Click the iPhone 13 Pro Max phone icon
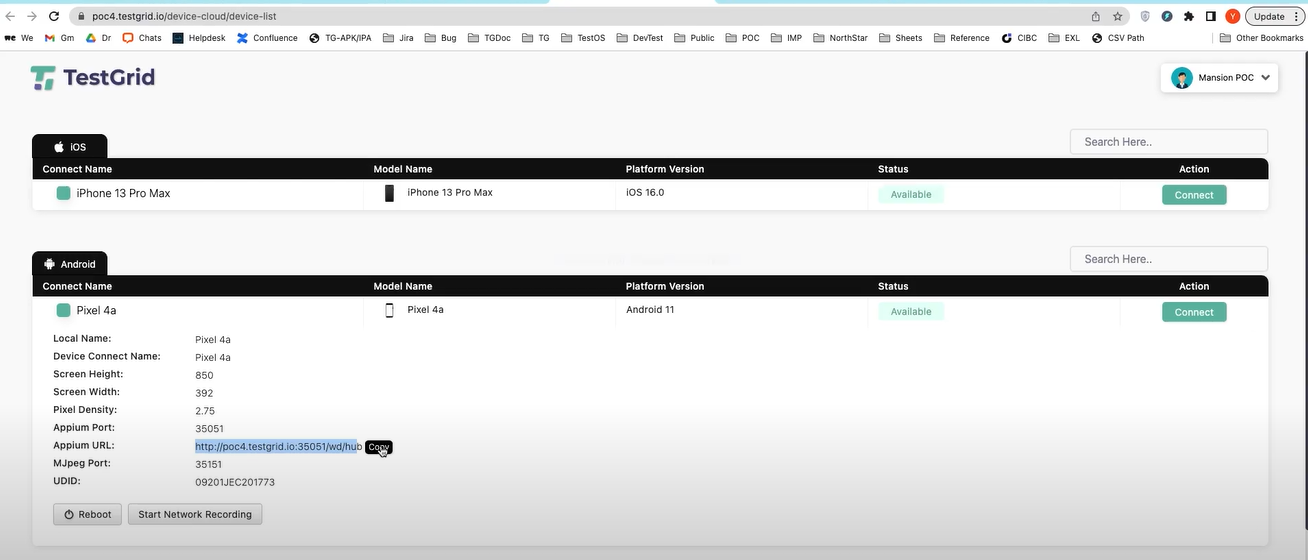The width and height of the screenshot is (1308, 560). coord(390,193)
